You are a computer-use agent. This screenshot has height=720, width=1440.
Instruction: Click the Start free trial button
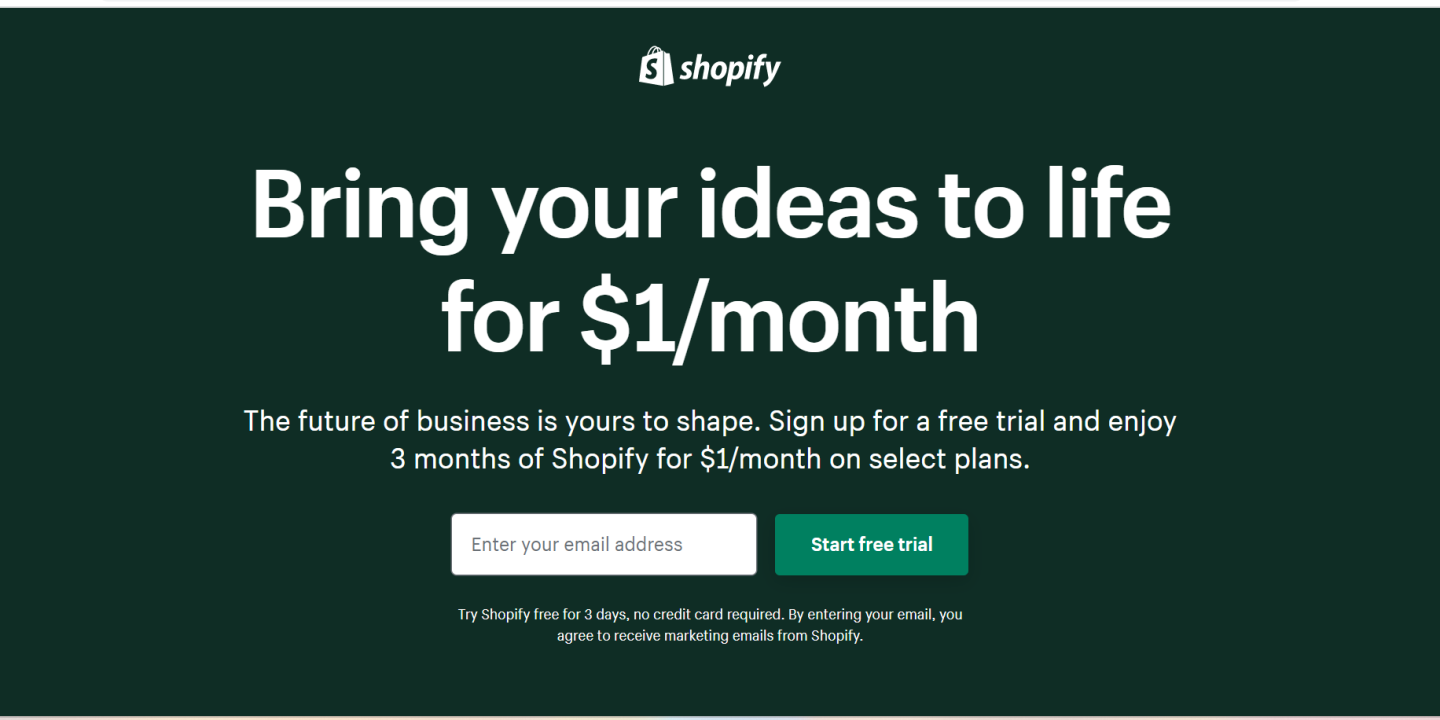click(x=871, y=544)
